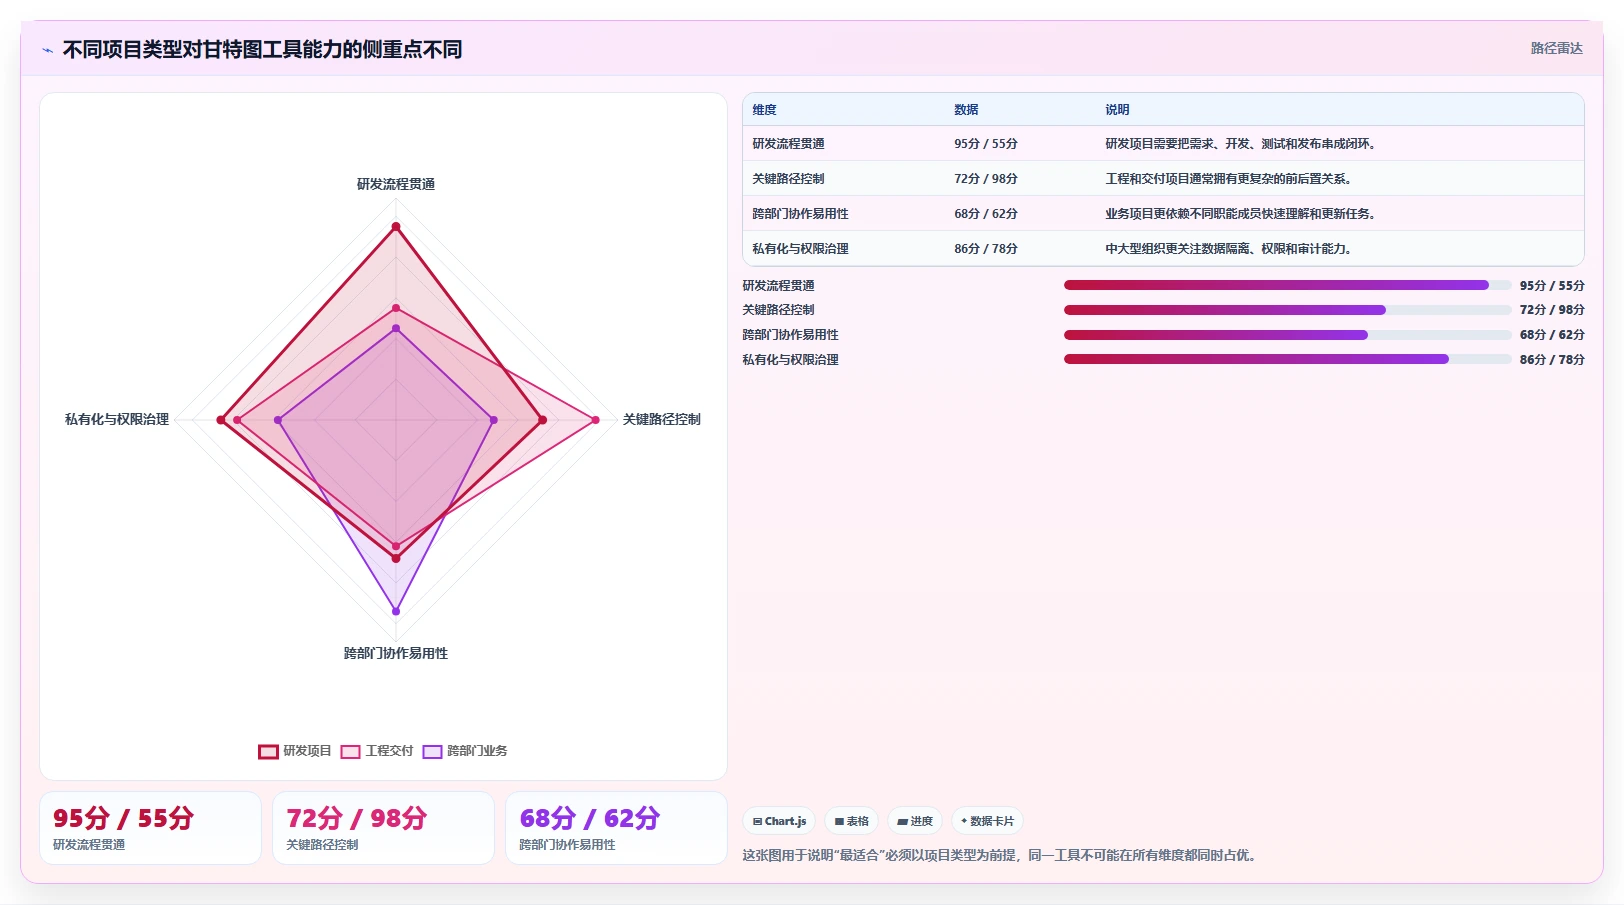The image size is (1624, 905).
Task: Toggle the 跨部门业务 legend swatch
Action: point(432,751)
